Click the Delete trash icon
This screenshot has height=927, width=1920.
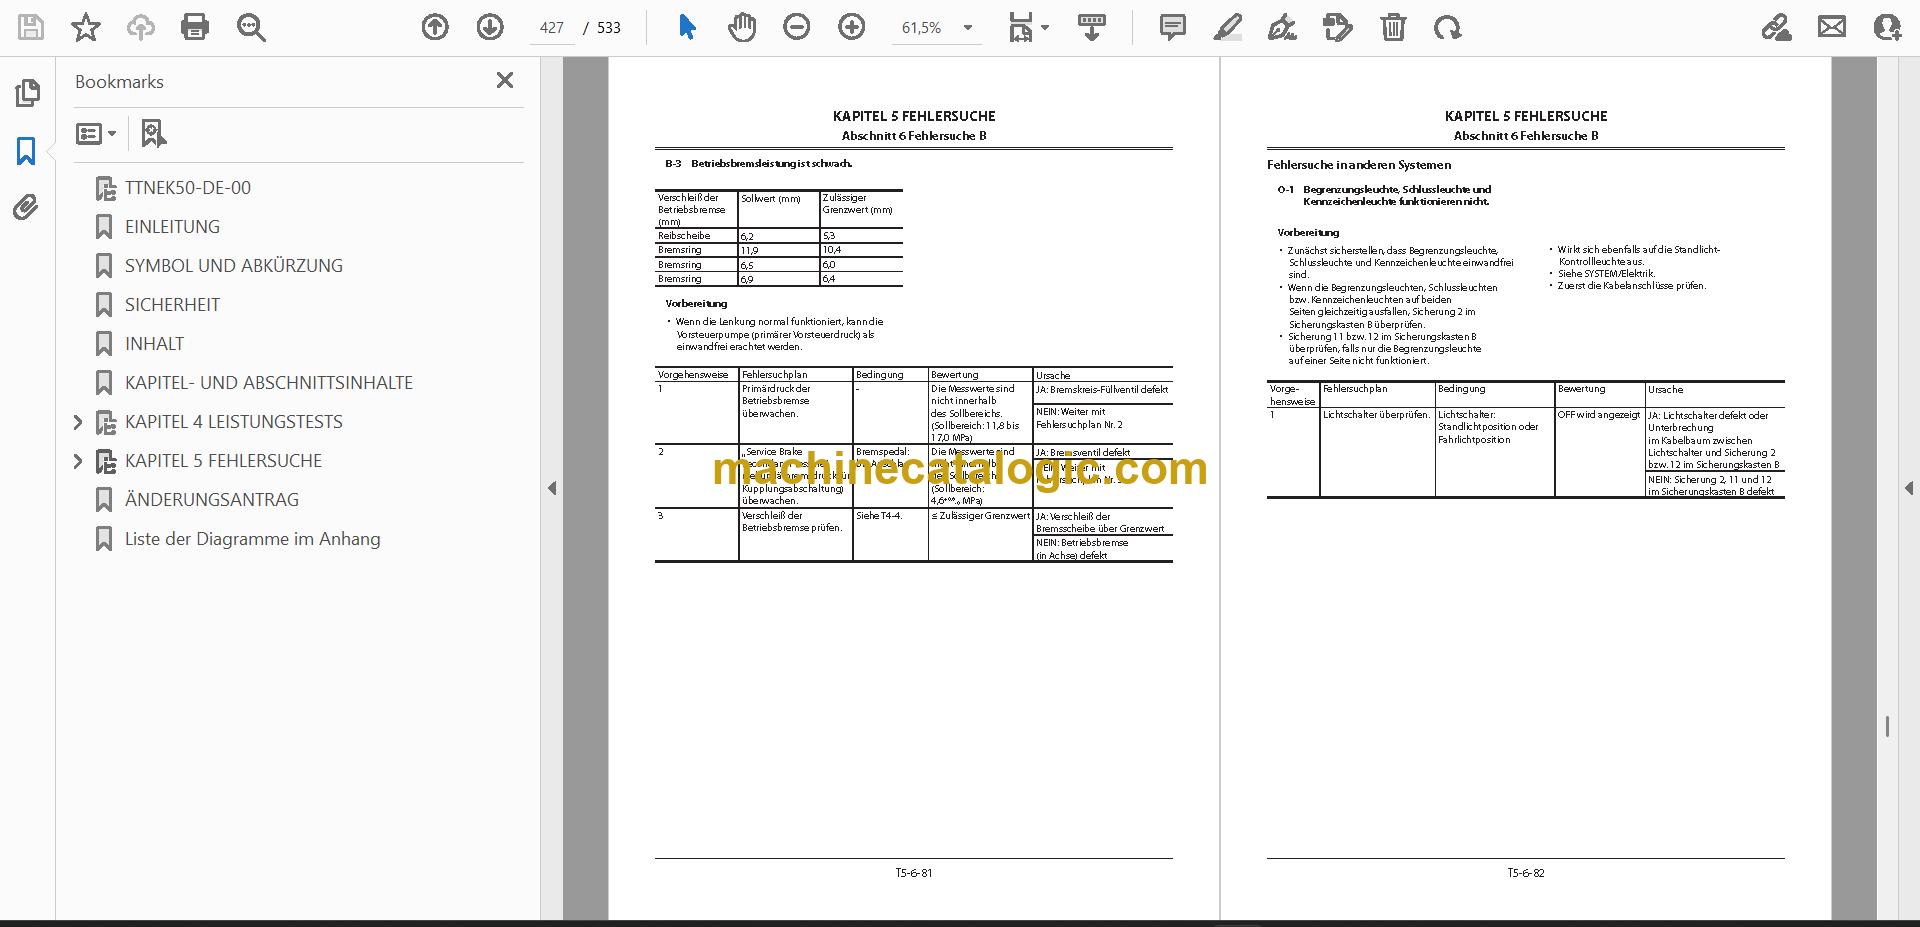(x=1393, y=27)
